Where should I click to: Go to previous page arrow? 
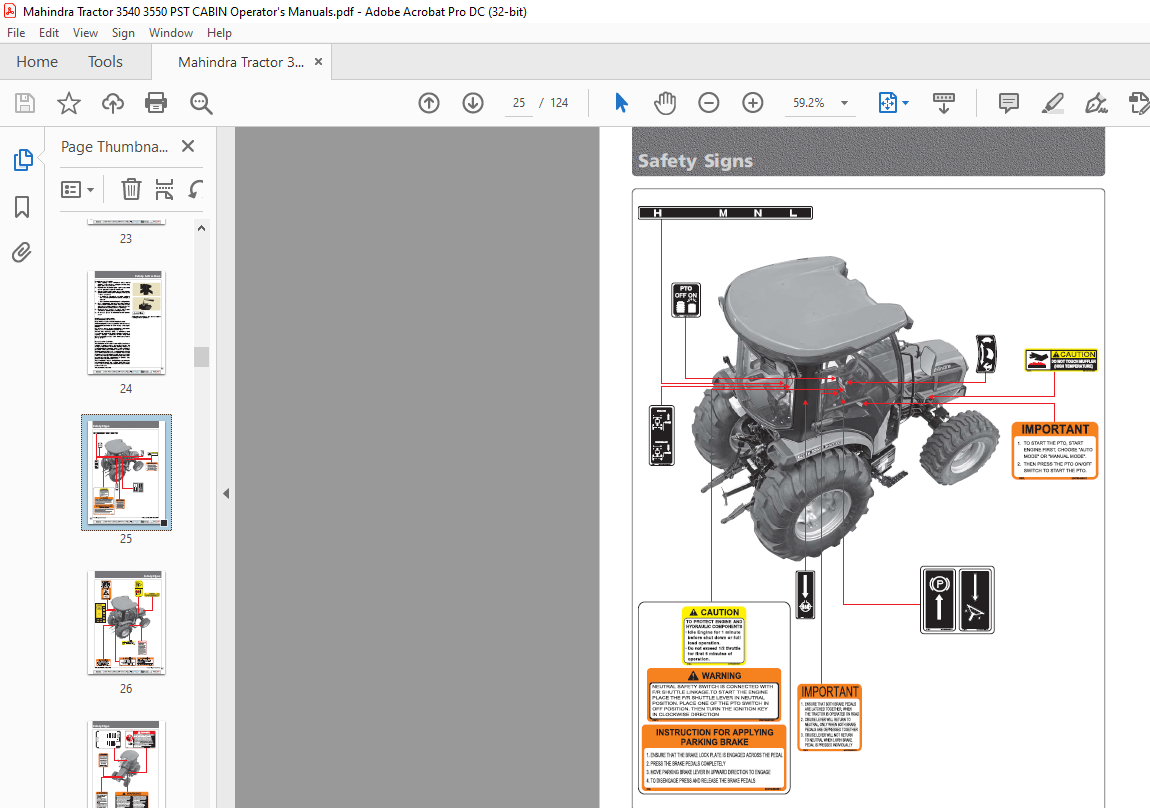click(429, 103)
